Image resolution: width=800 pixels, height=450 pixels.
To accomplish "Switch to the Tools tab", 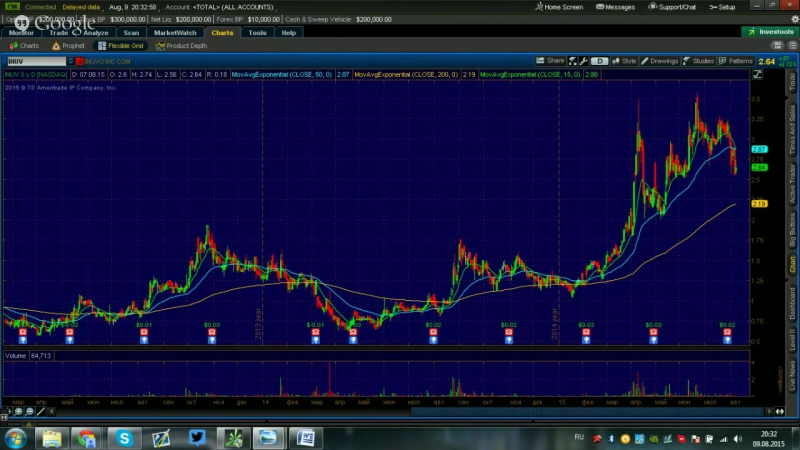I will click(x=257, y=33).
